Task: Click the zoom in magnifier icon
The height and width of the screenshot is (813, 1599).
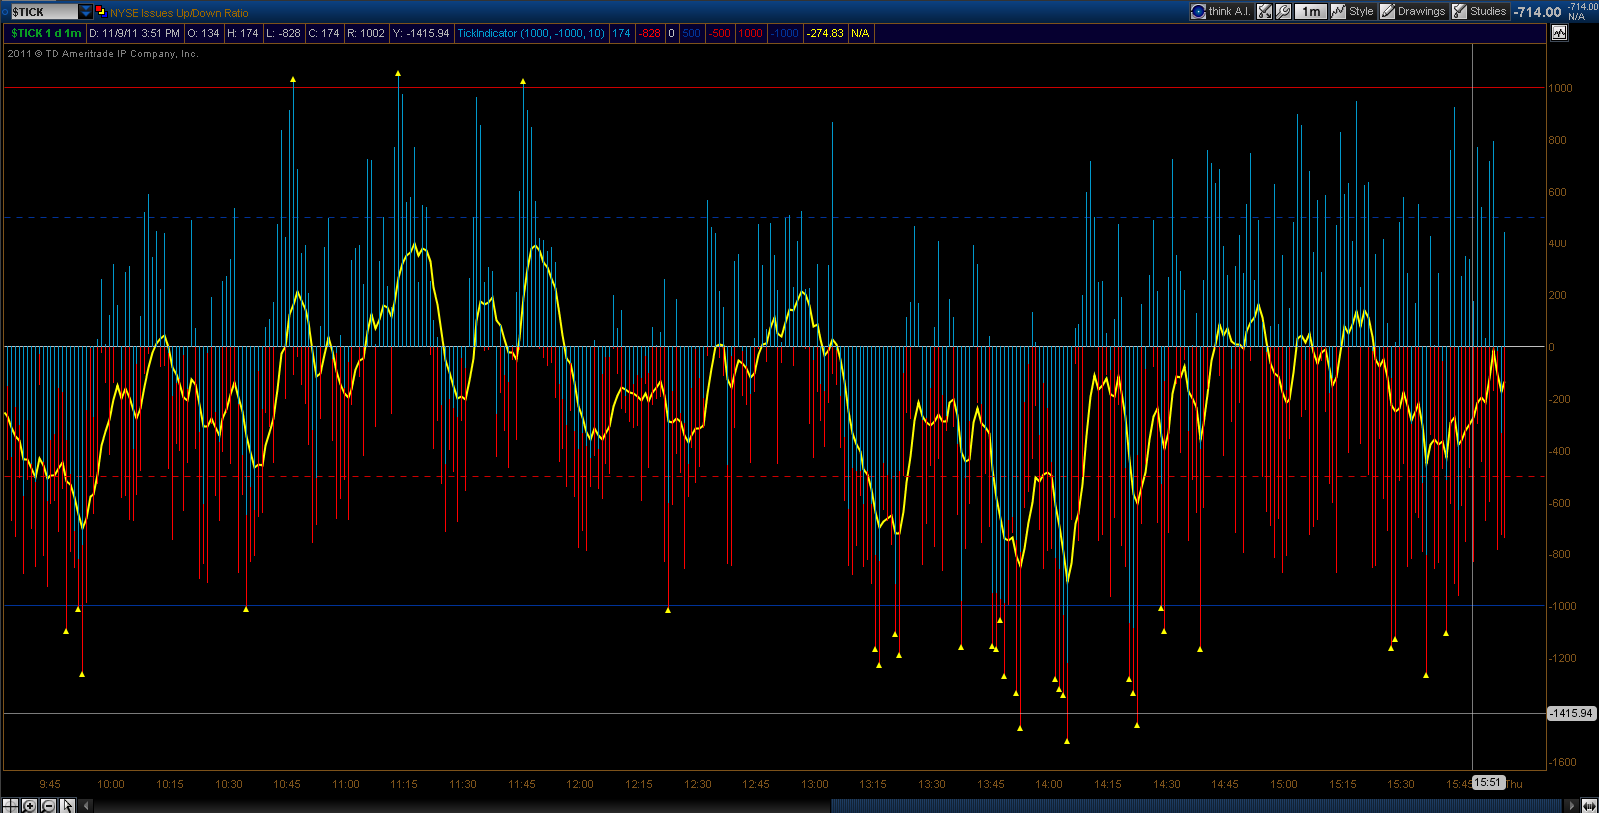Action: pyautogui.click(x=29, y=805)
